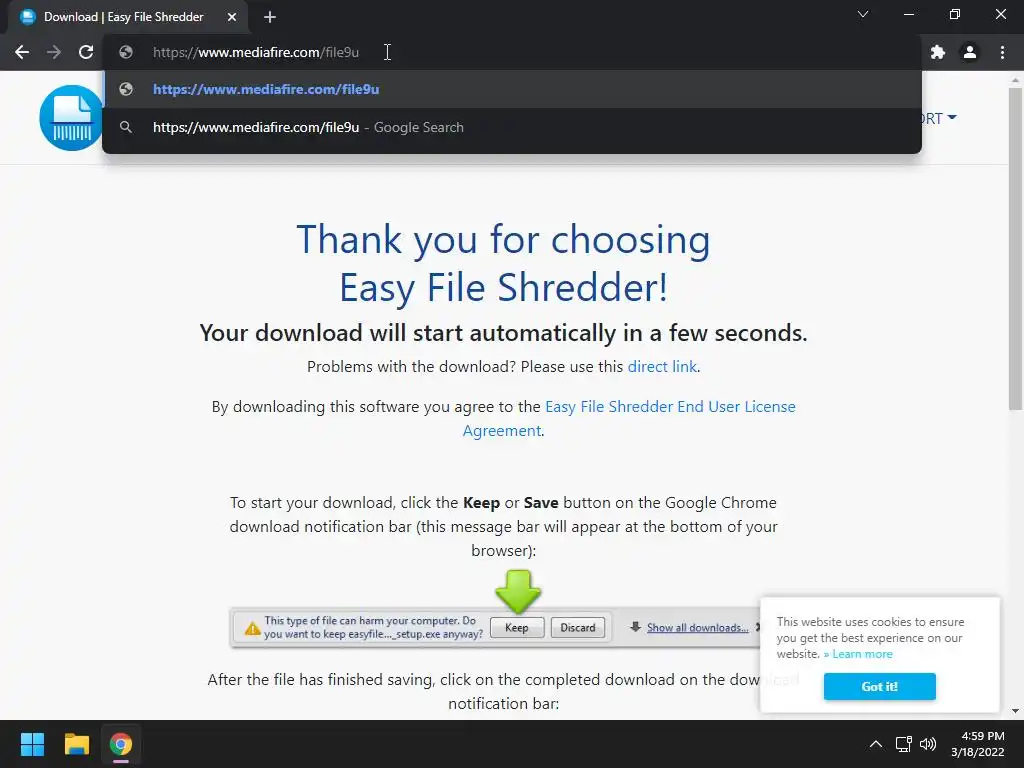This screenshot has height=768, width=1024.
Task: Select the Download | Easy File Shredder tab
Action: pos(127,17)
